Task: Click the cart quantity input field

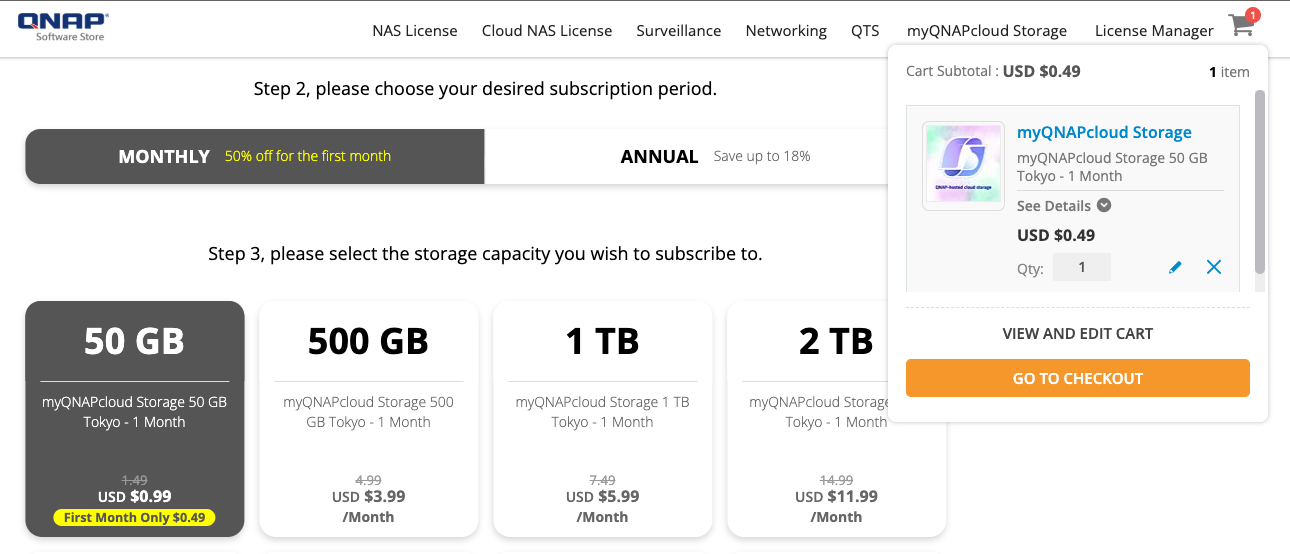Action: pos(1081,268)
